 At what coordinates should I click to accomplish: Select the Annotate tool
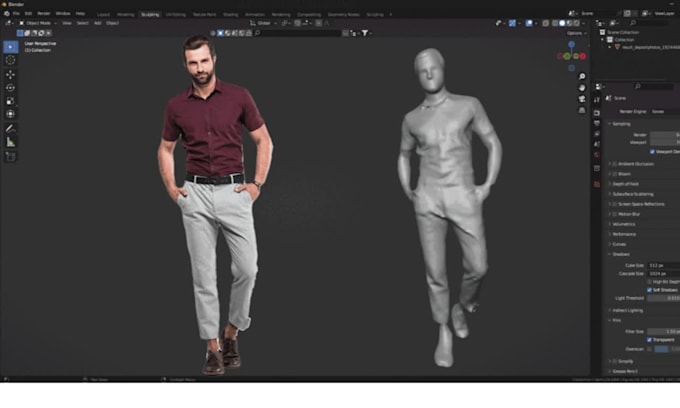[10, 129]
